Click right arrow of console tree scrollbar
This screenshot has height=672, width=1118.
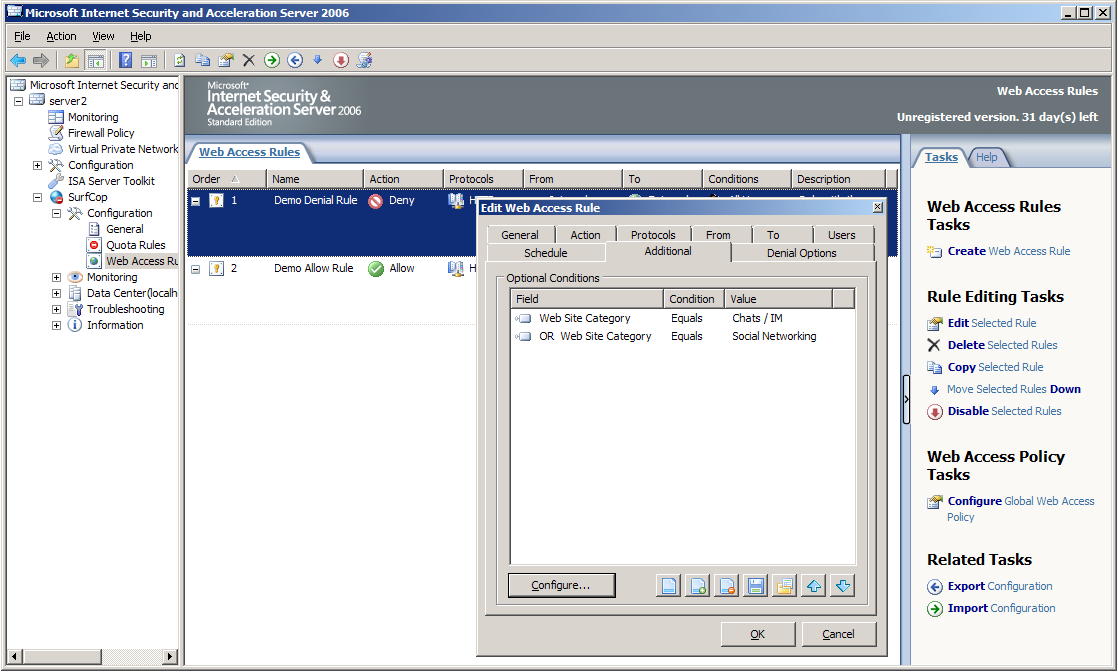pyautogui.click(x=170, y=656)
